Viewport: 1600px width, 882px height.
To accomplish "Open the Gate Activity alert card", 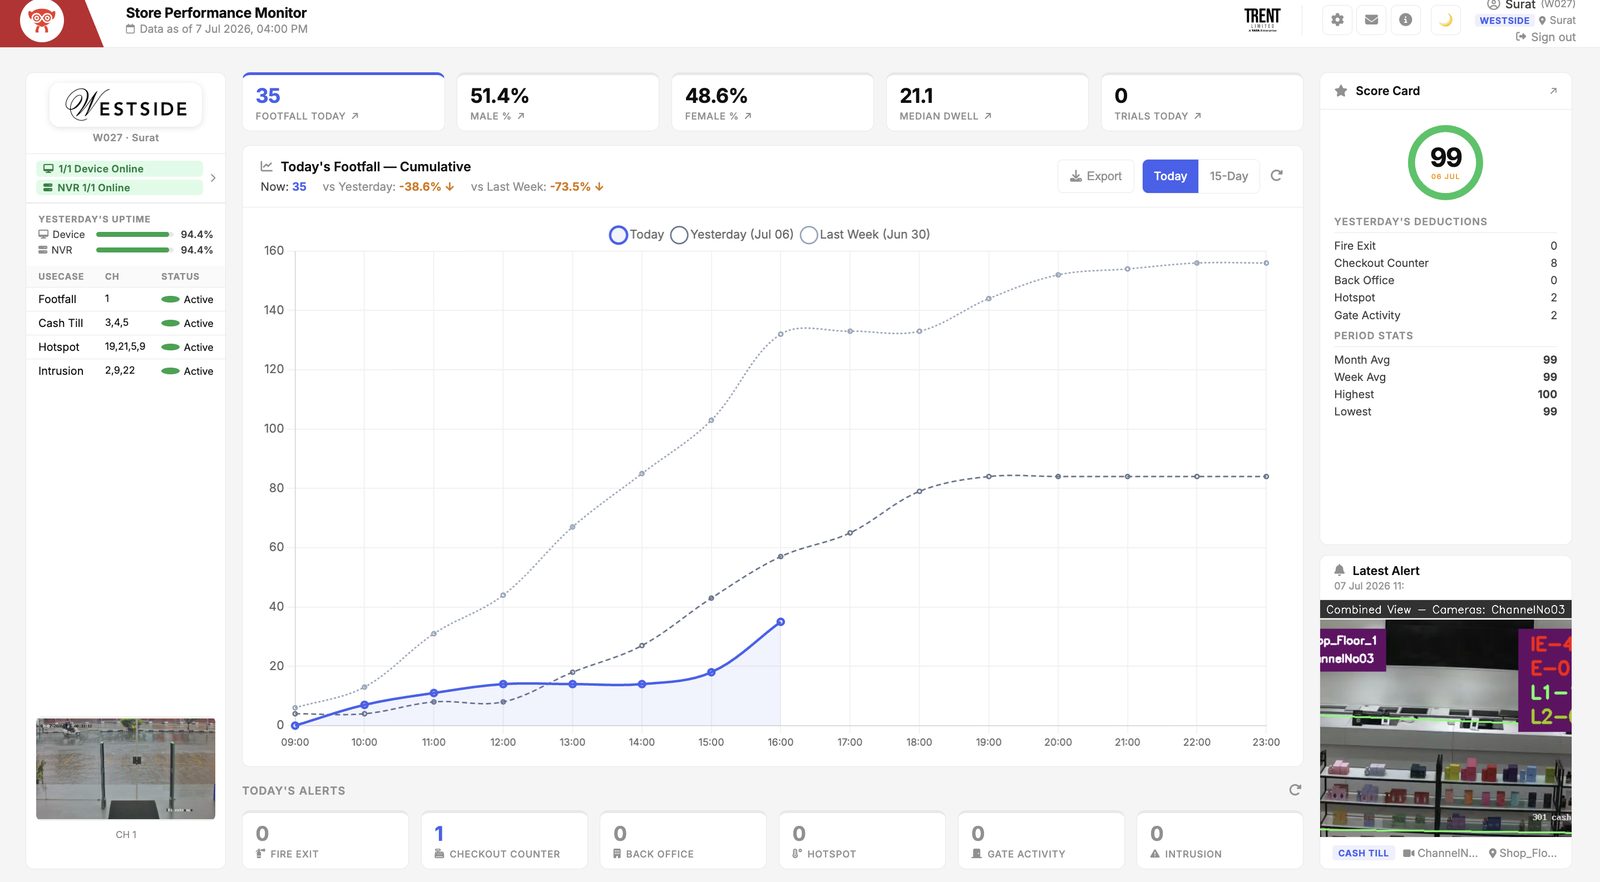I will [1041, 841].
